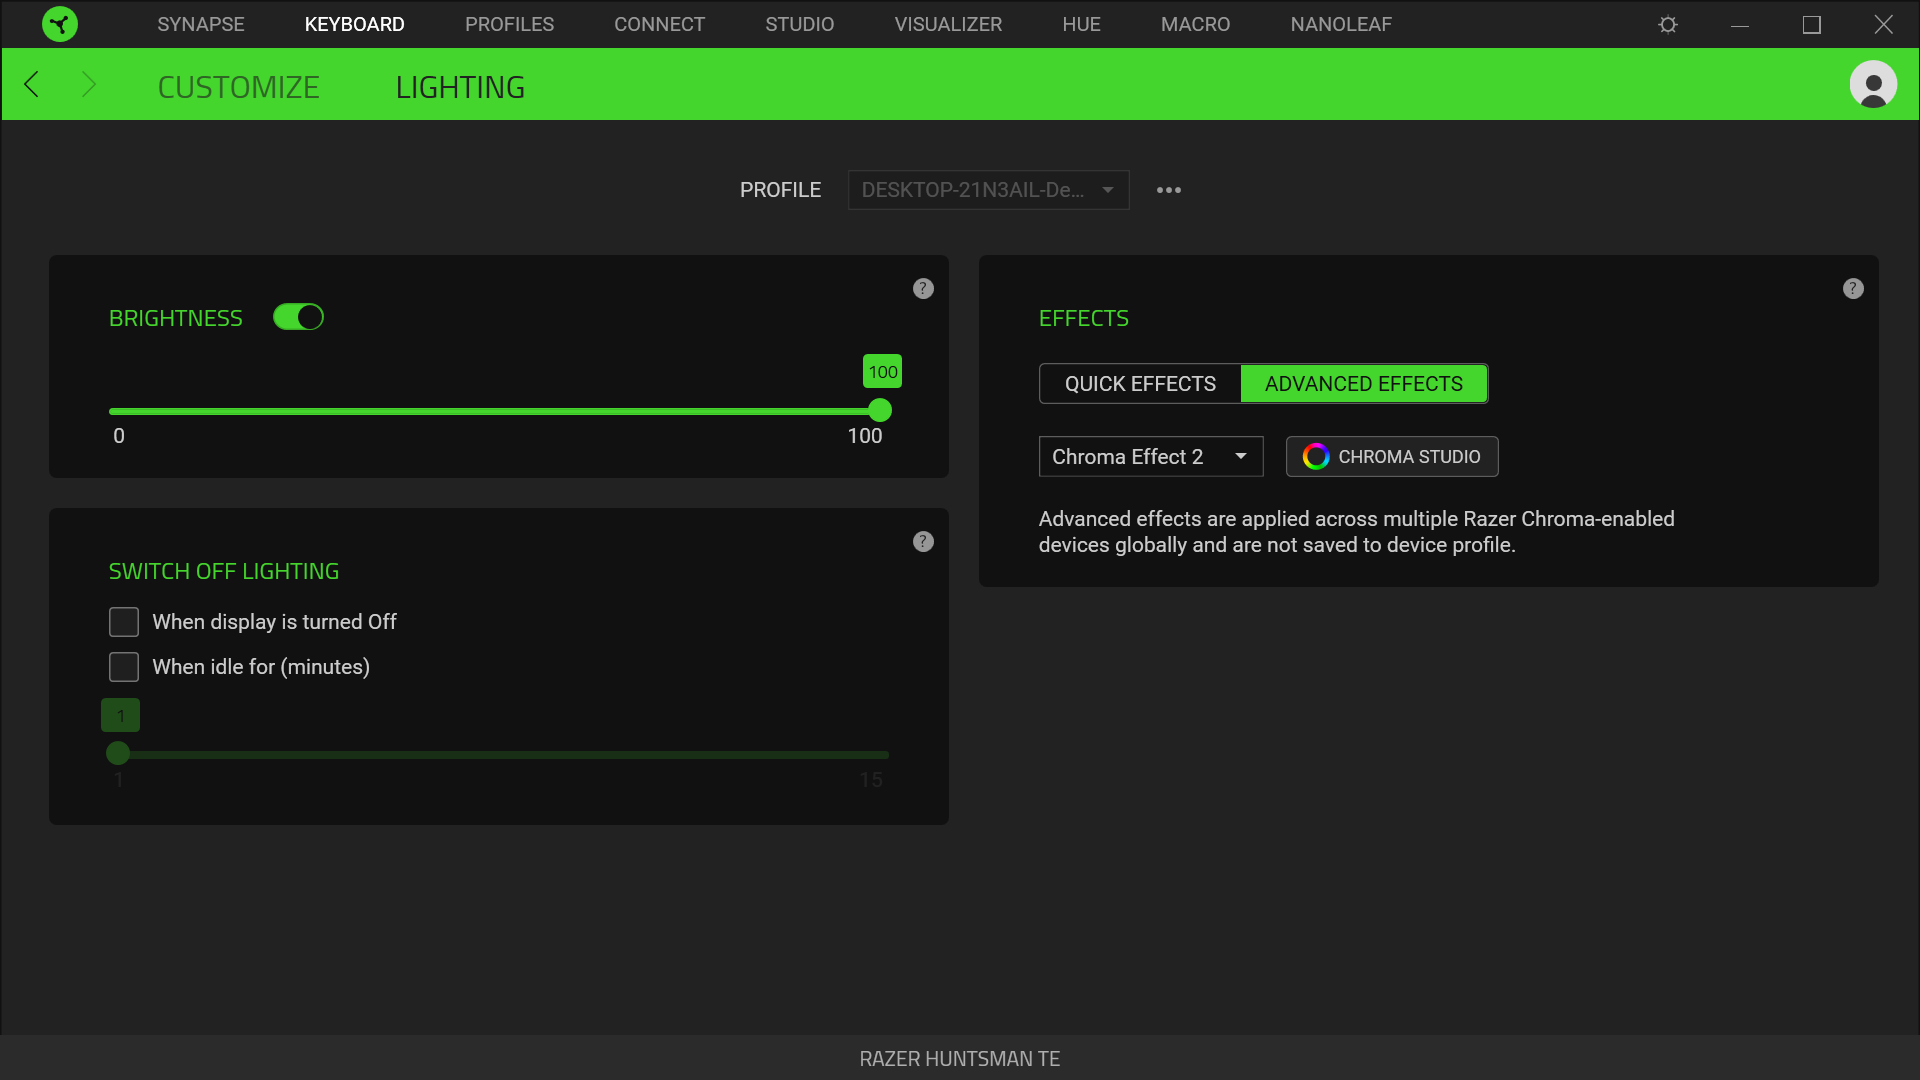
Task: Switch to the Customize tab
Action: [x=238, y=88]
